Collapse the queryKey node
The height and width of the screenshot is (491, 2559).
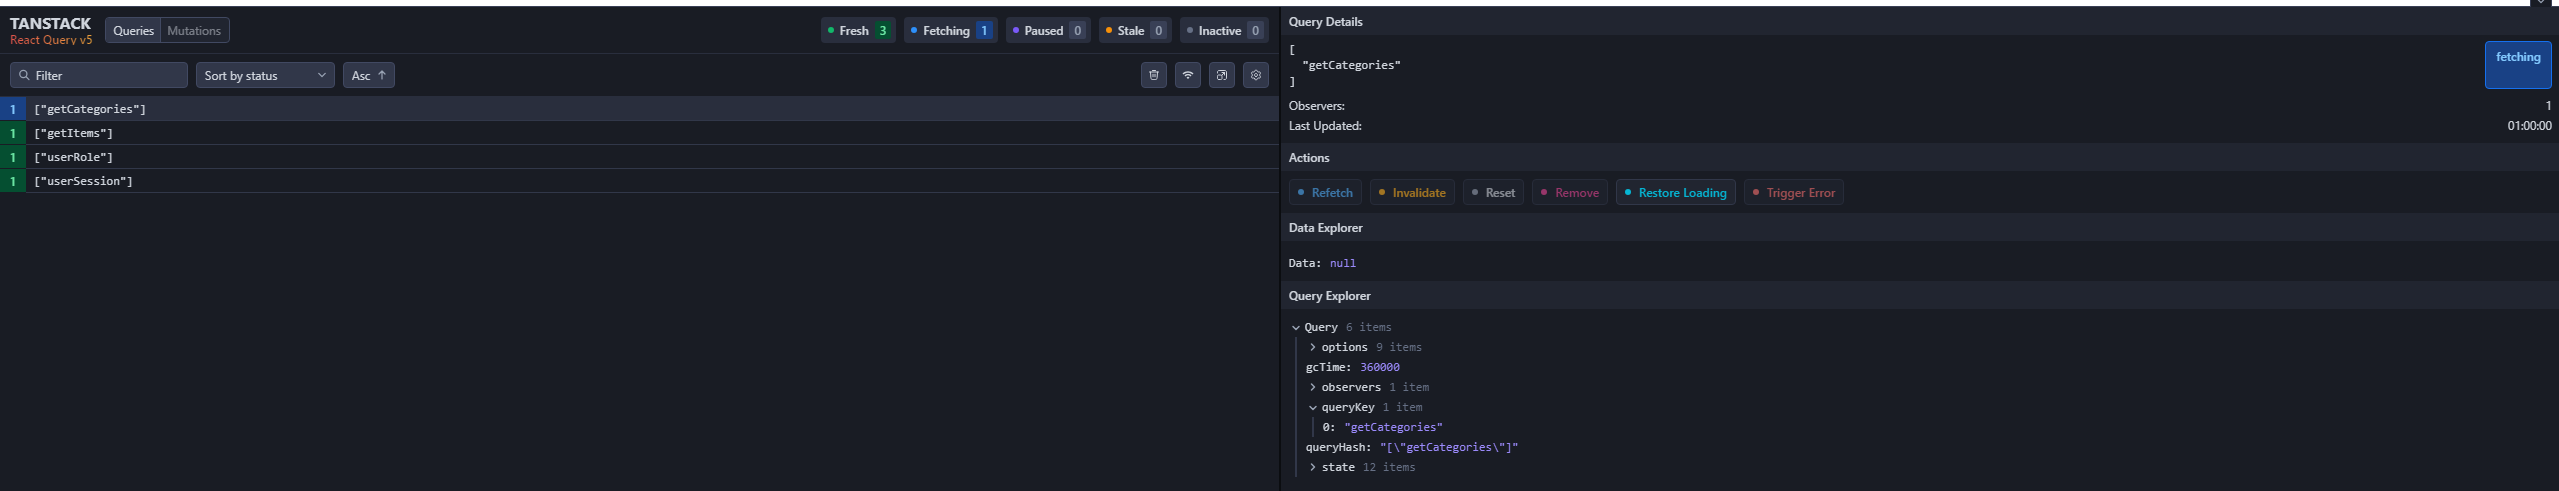point(1313,407)
